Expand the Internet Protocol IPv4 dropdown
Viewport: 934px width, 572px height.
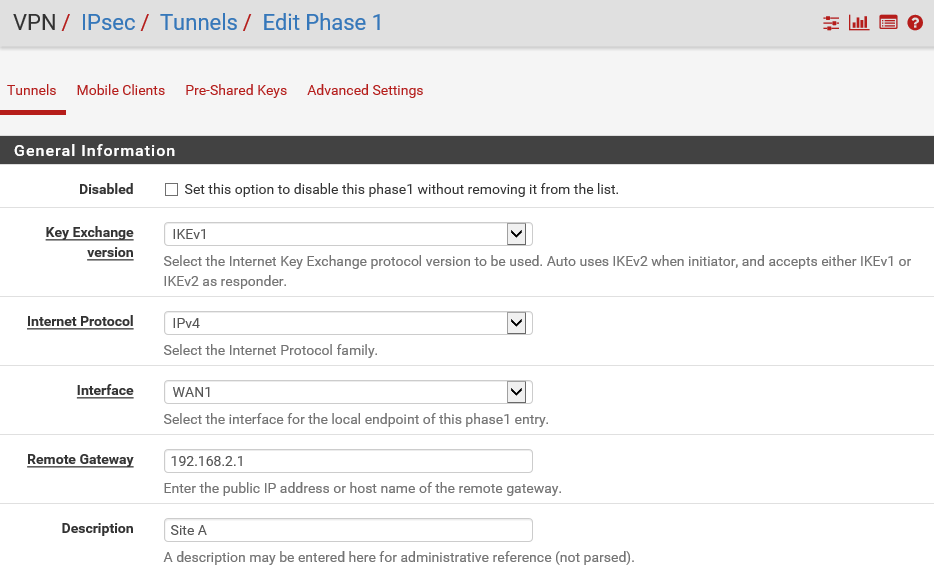coord(348,323)
